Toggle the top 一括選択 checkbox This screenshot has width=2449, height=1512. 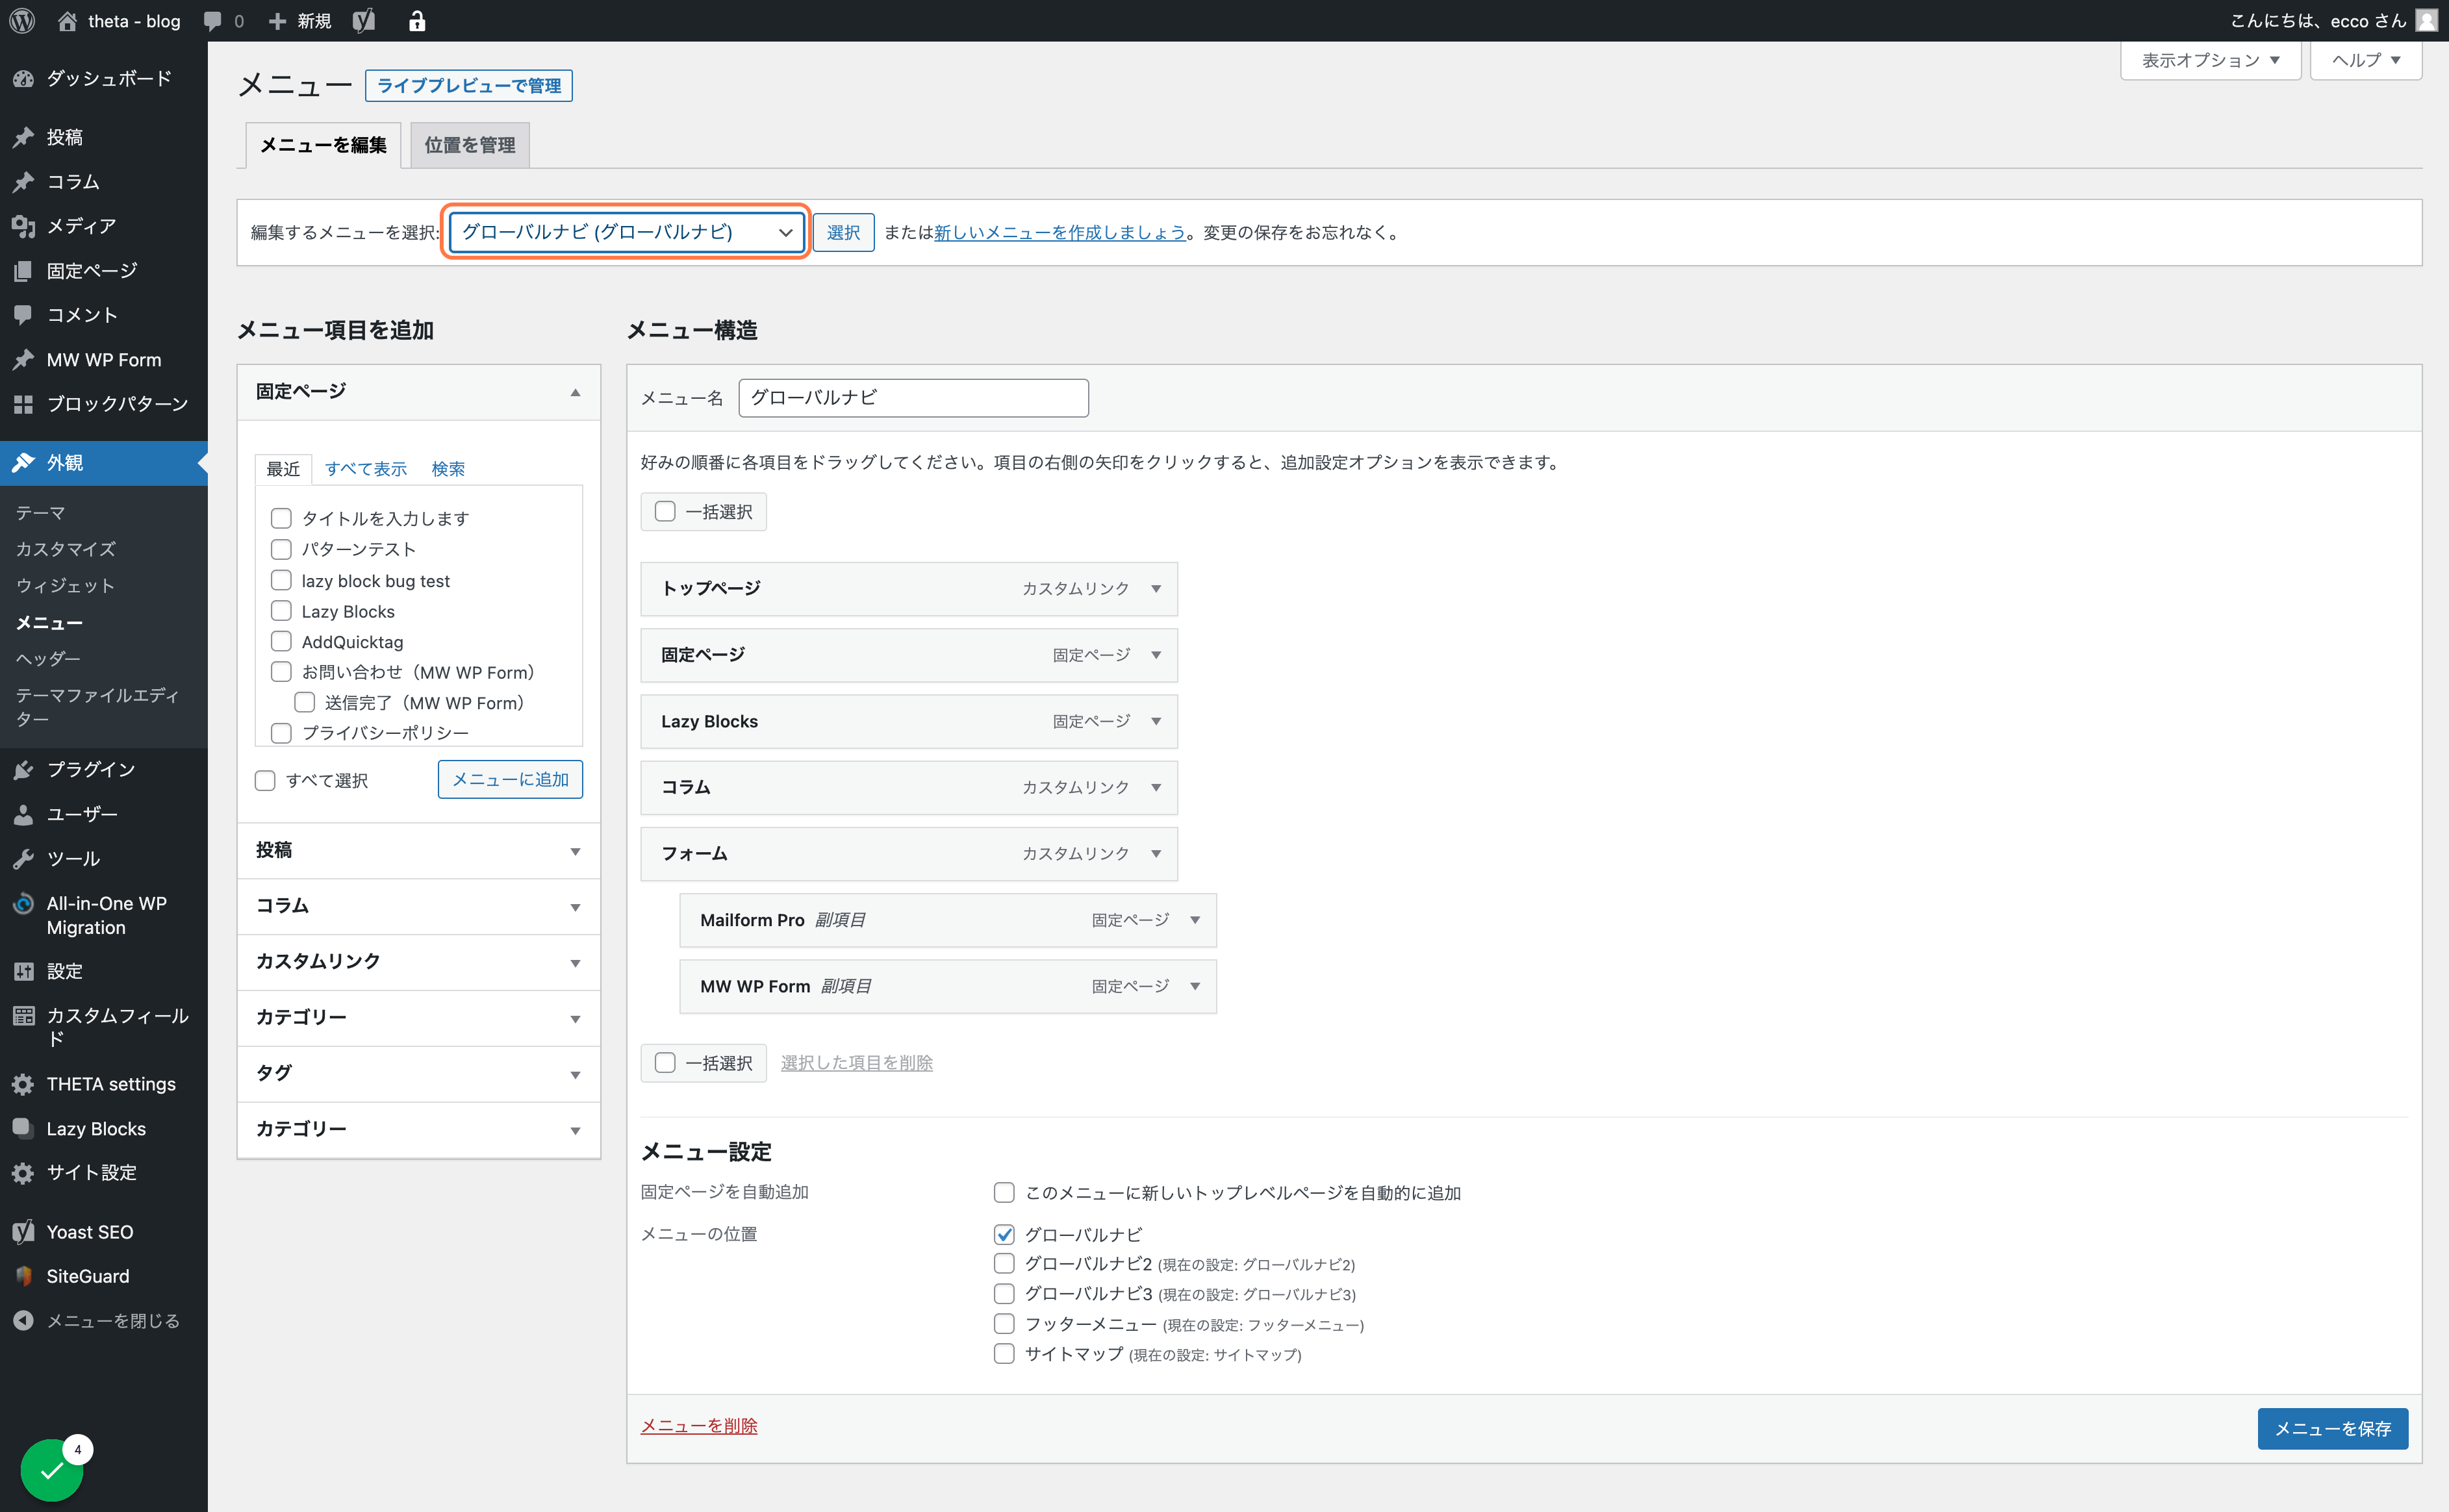click(665, 511)
